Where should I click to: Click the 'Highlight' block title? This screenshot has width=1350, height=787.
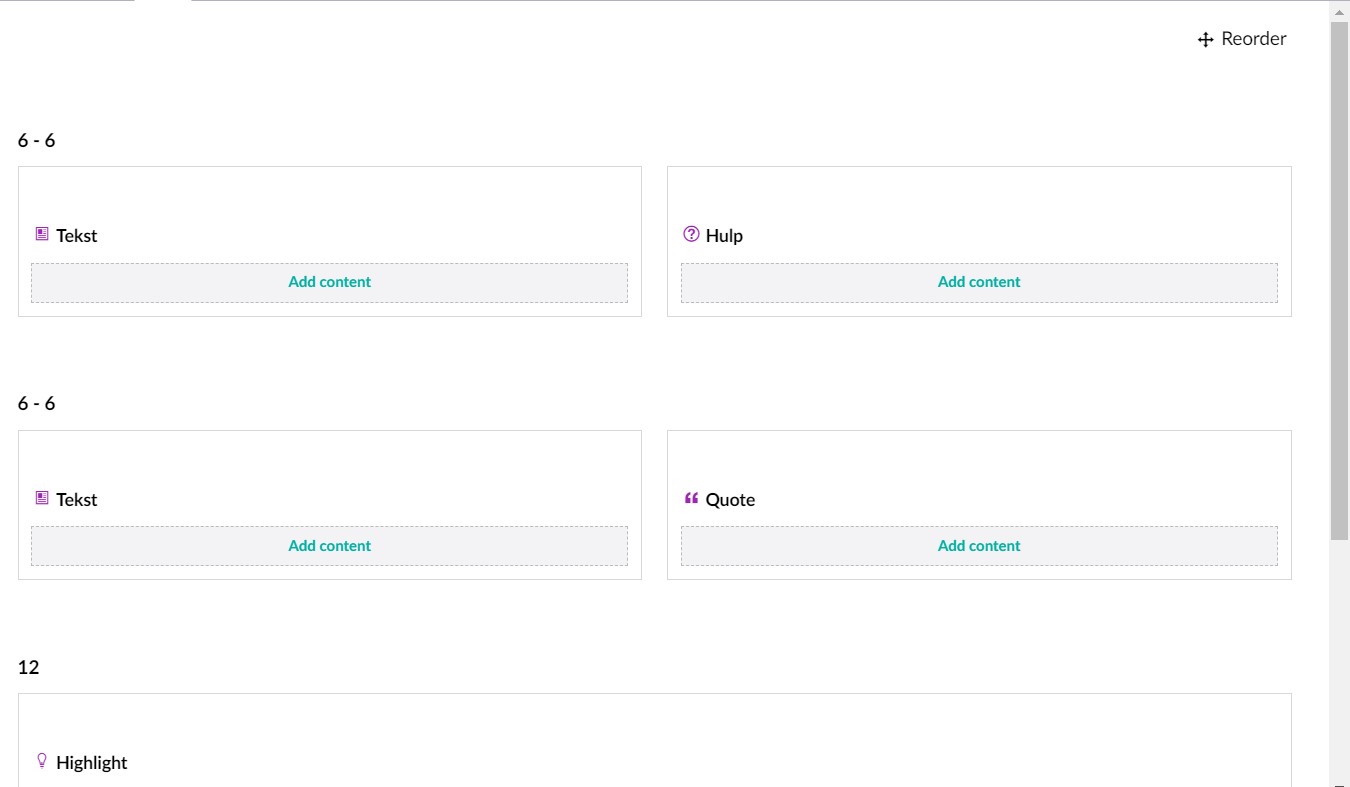point(92,763)
